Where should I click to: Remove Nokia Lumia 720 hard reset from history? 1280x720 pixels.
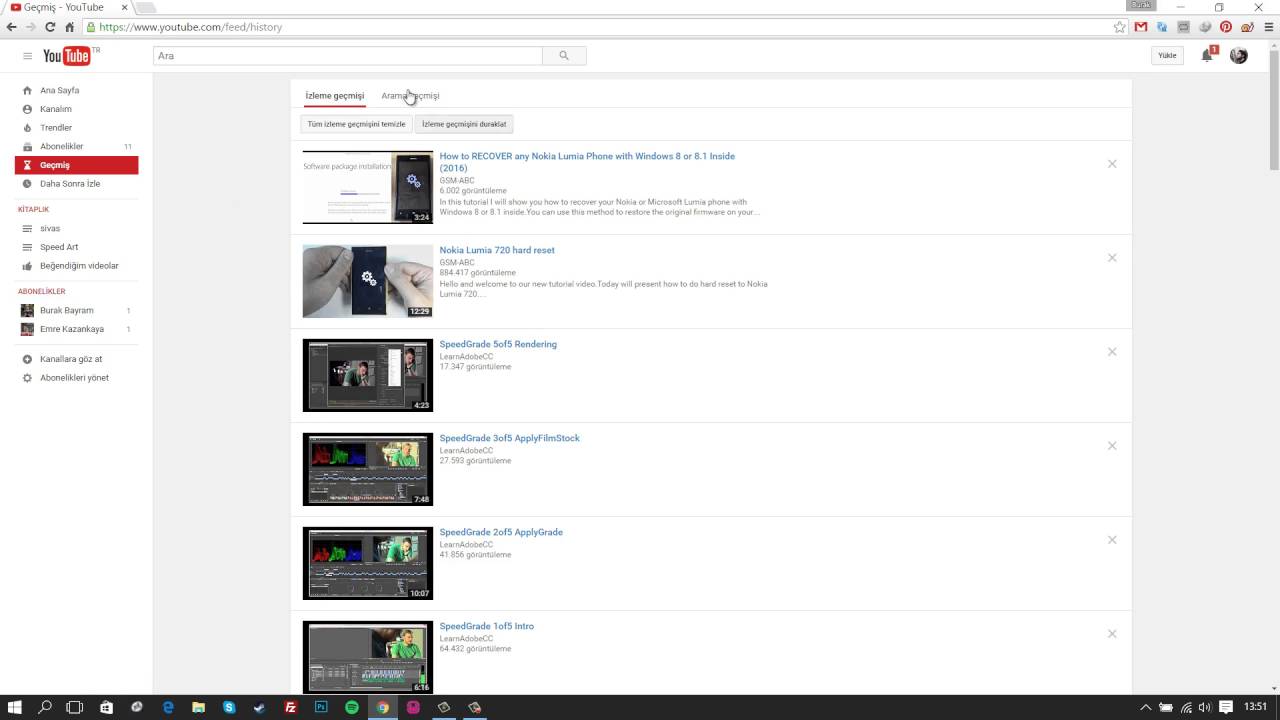click(x=1112, y=258)
